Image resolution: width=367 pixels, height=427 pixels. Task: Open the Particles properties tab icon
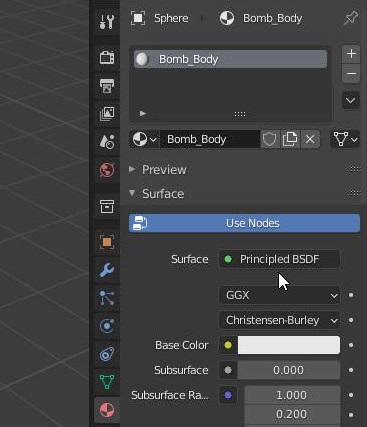(x=107, y=298)
